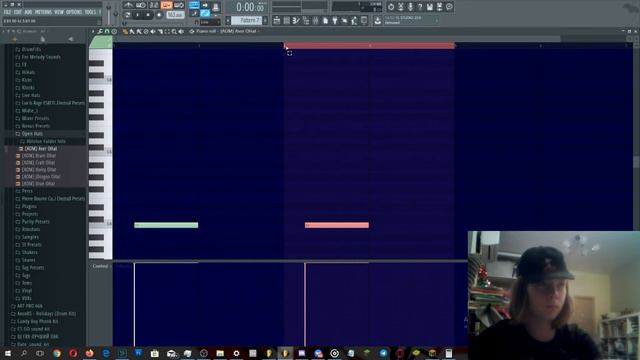Click the Play button
This screenshot has width=640, height=360.
point(138,15)
